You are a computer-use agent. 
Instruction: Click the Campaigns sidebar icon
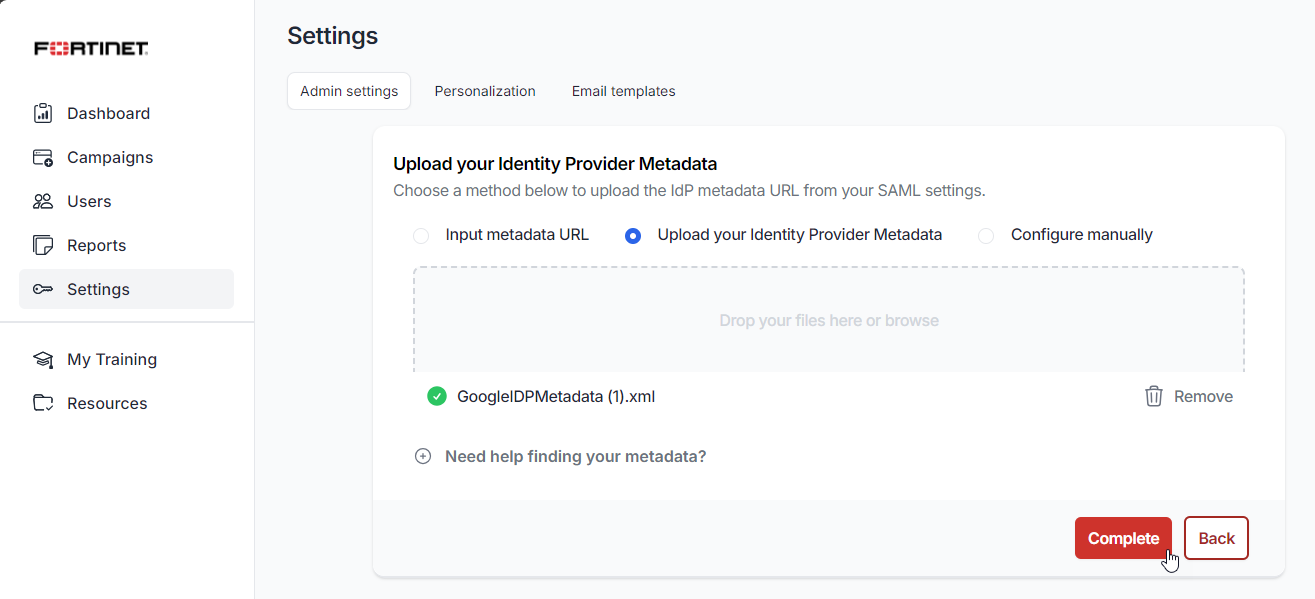(42, 157)
